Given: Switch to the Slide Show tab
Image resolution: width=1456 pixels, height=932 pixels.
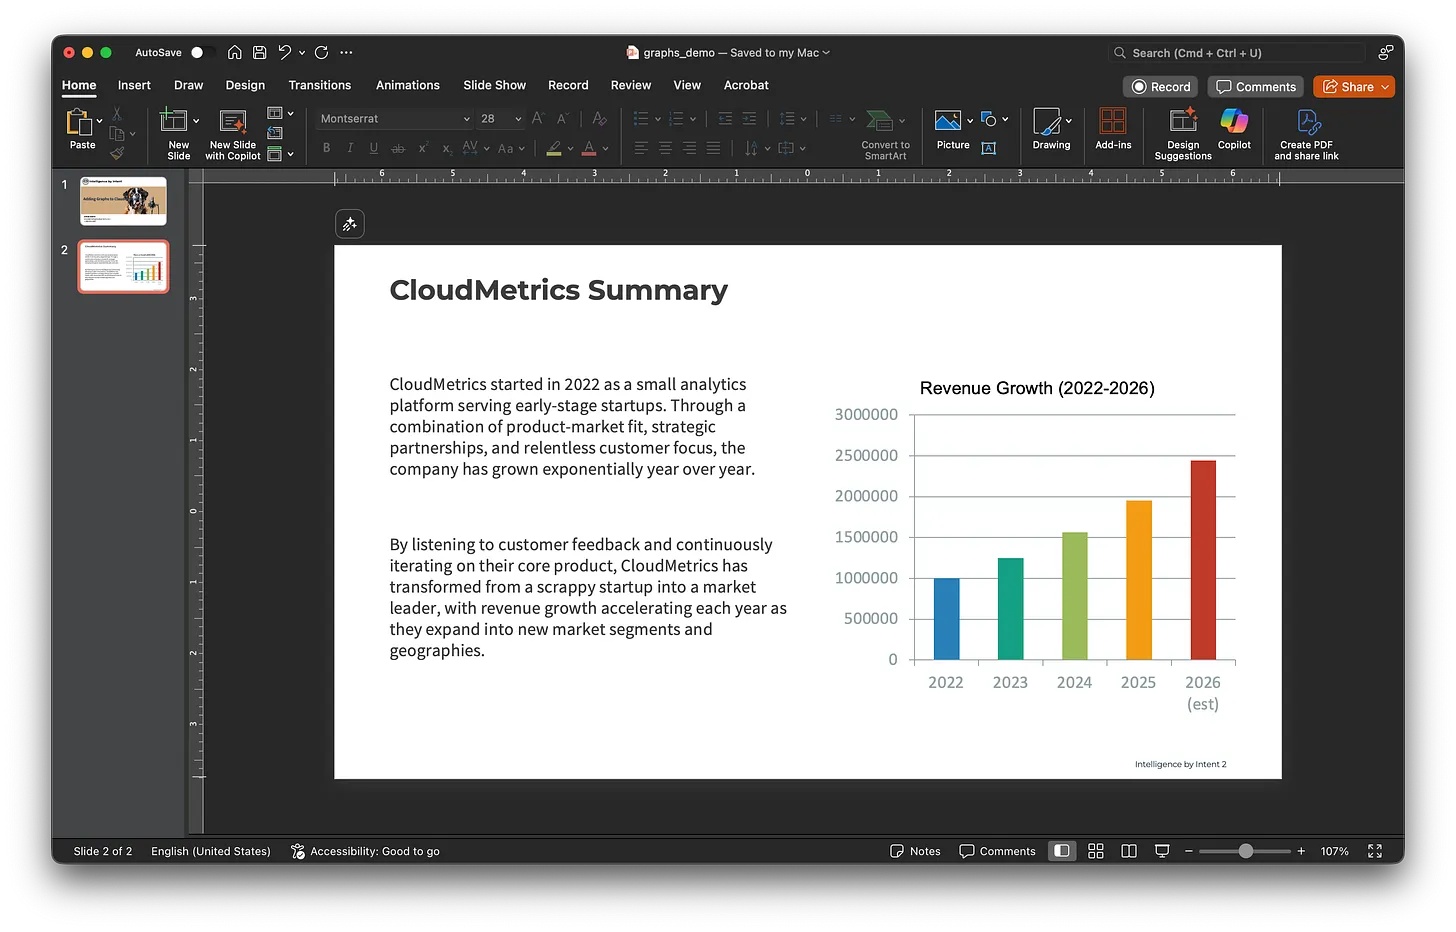Looking at the screenshot, I should click(x=494, y=85).
